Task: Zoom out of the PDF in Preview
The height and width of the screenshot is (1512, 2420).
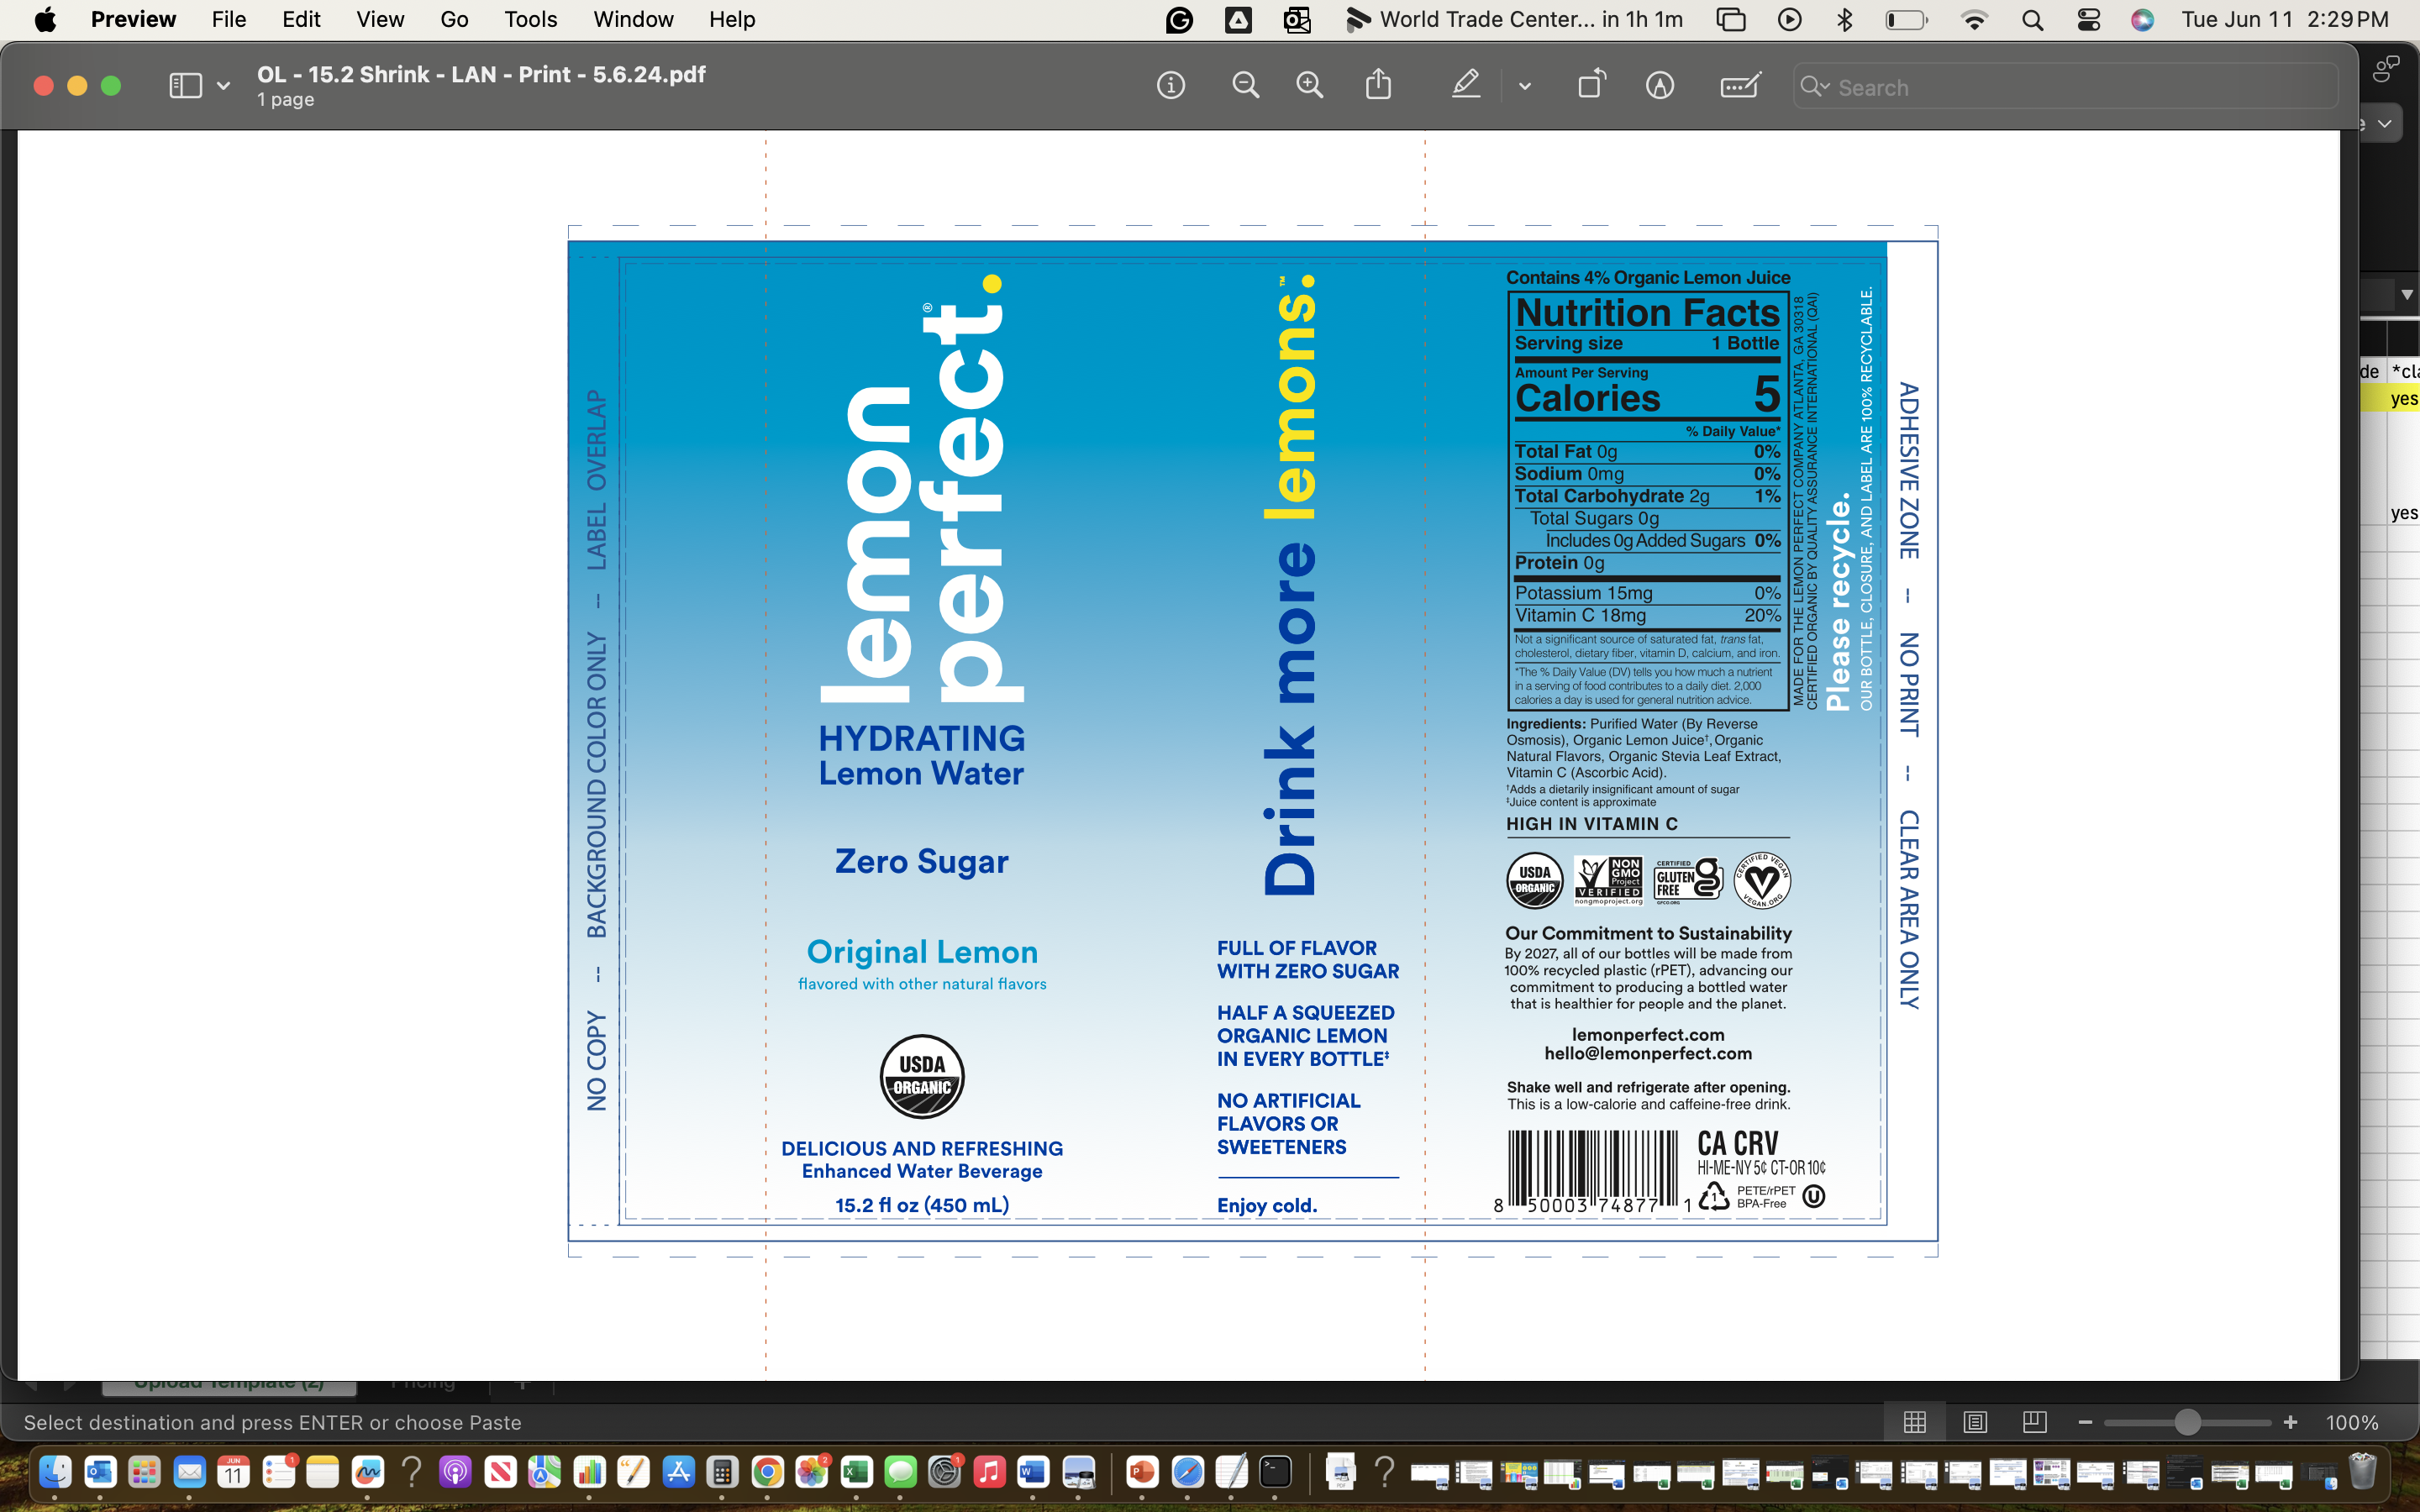Action: click(1245, 86)
